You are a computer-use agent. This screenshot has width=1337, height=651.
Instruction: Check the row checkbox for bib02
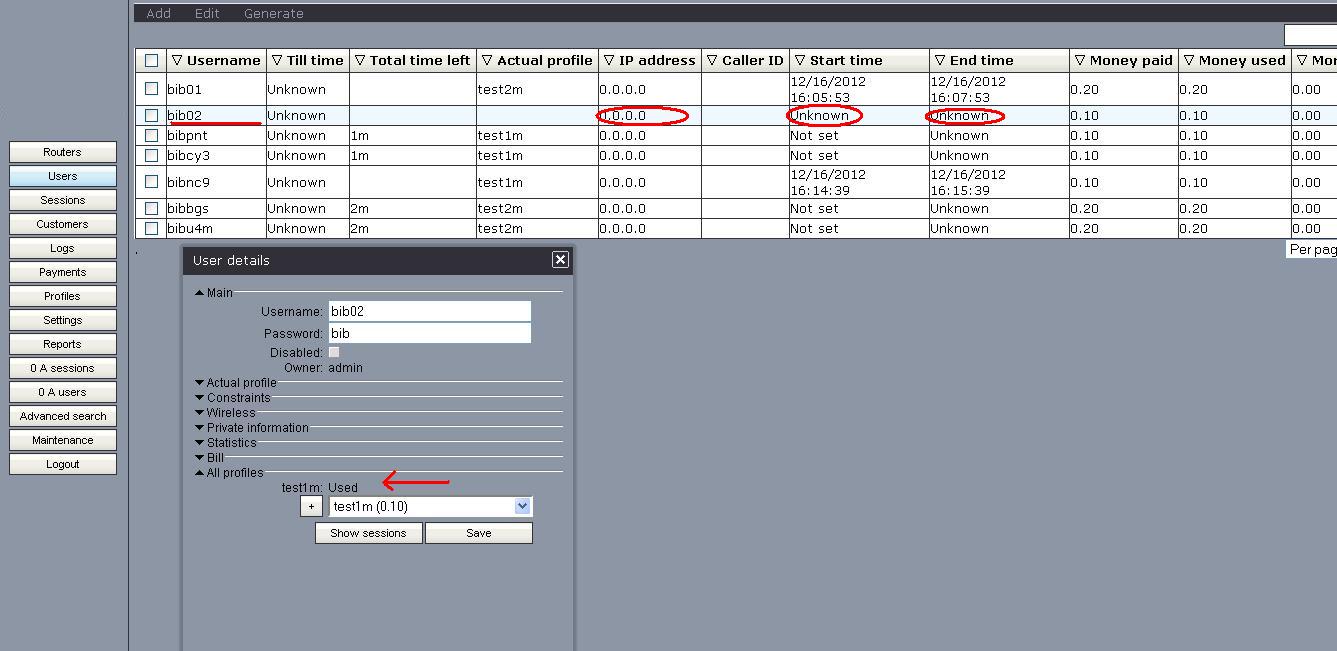pos(151,115)
